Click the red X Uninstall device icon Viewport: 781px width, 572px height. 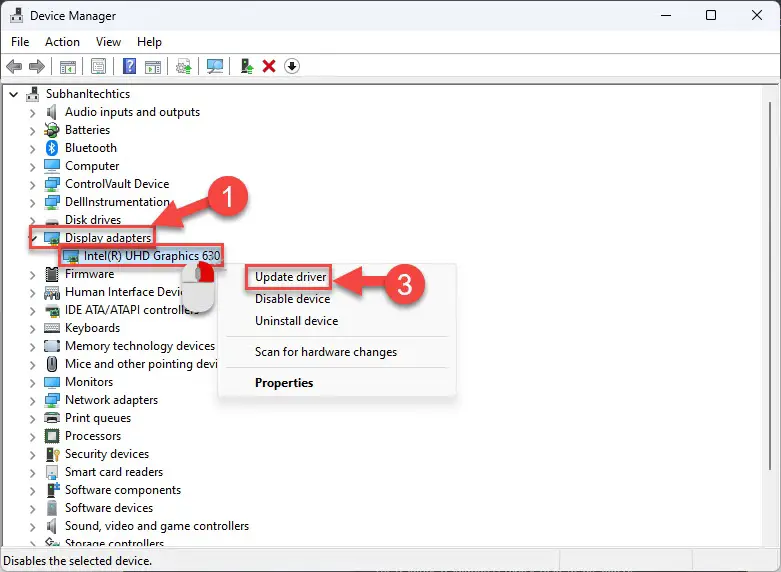269,66
